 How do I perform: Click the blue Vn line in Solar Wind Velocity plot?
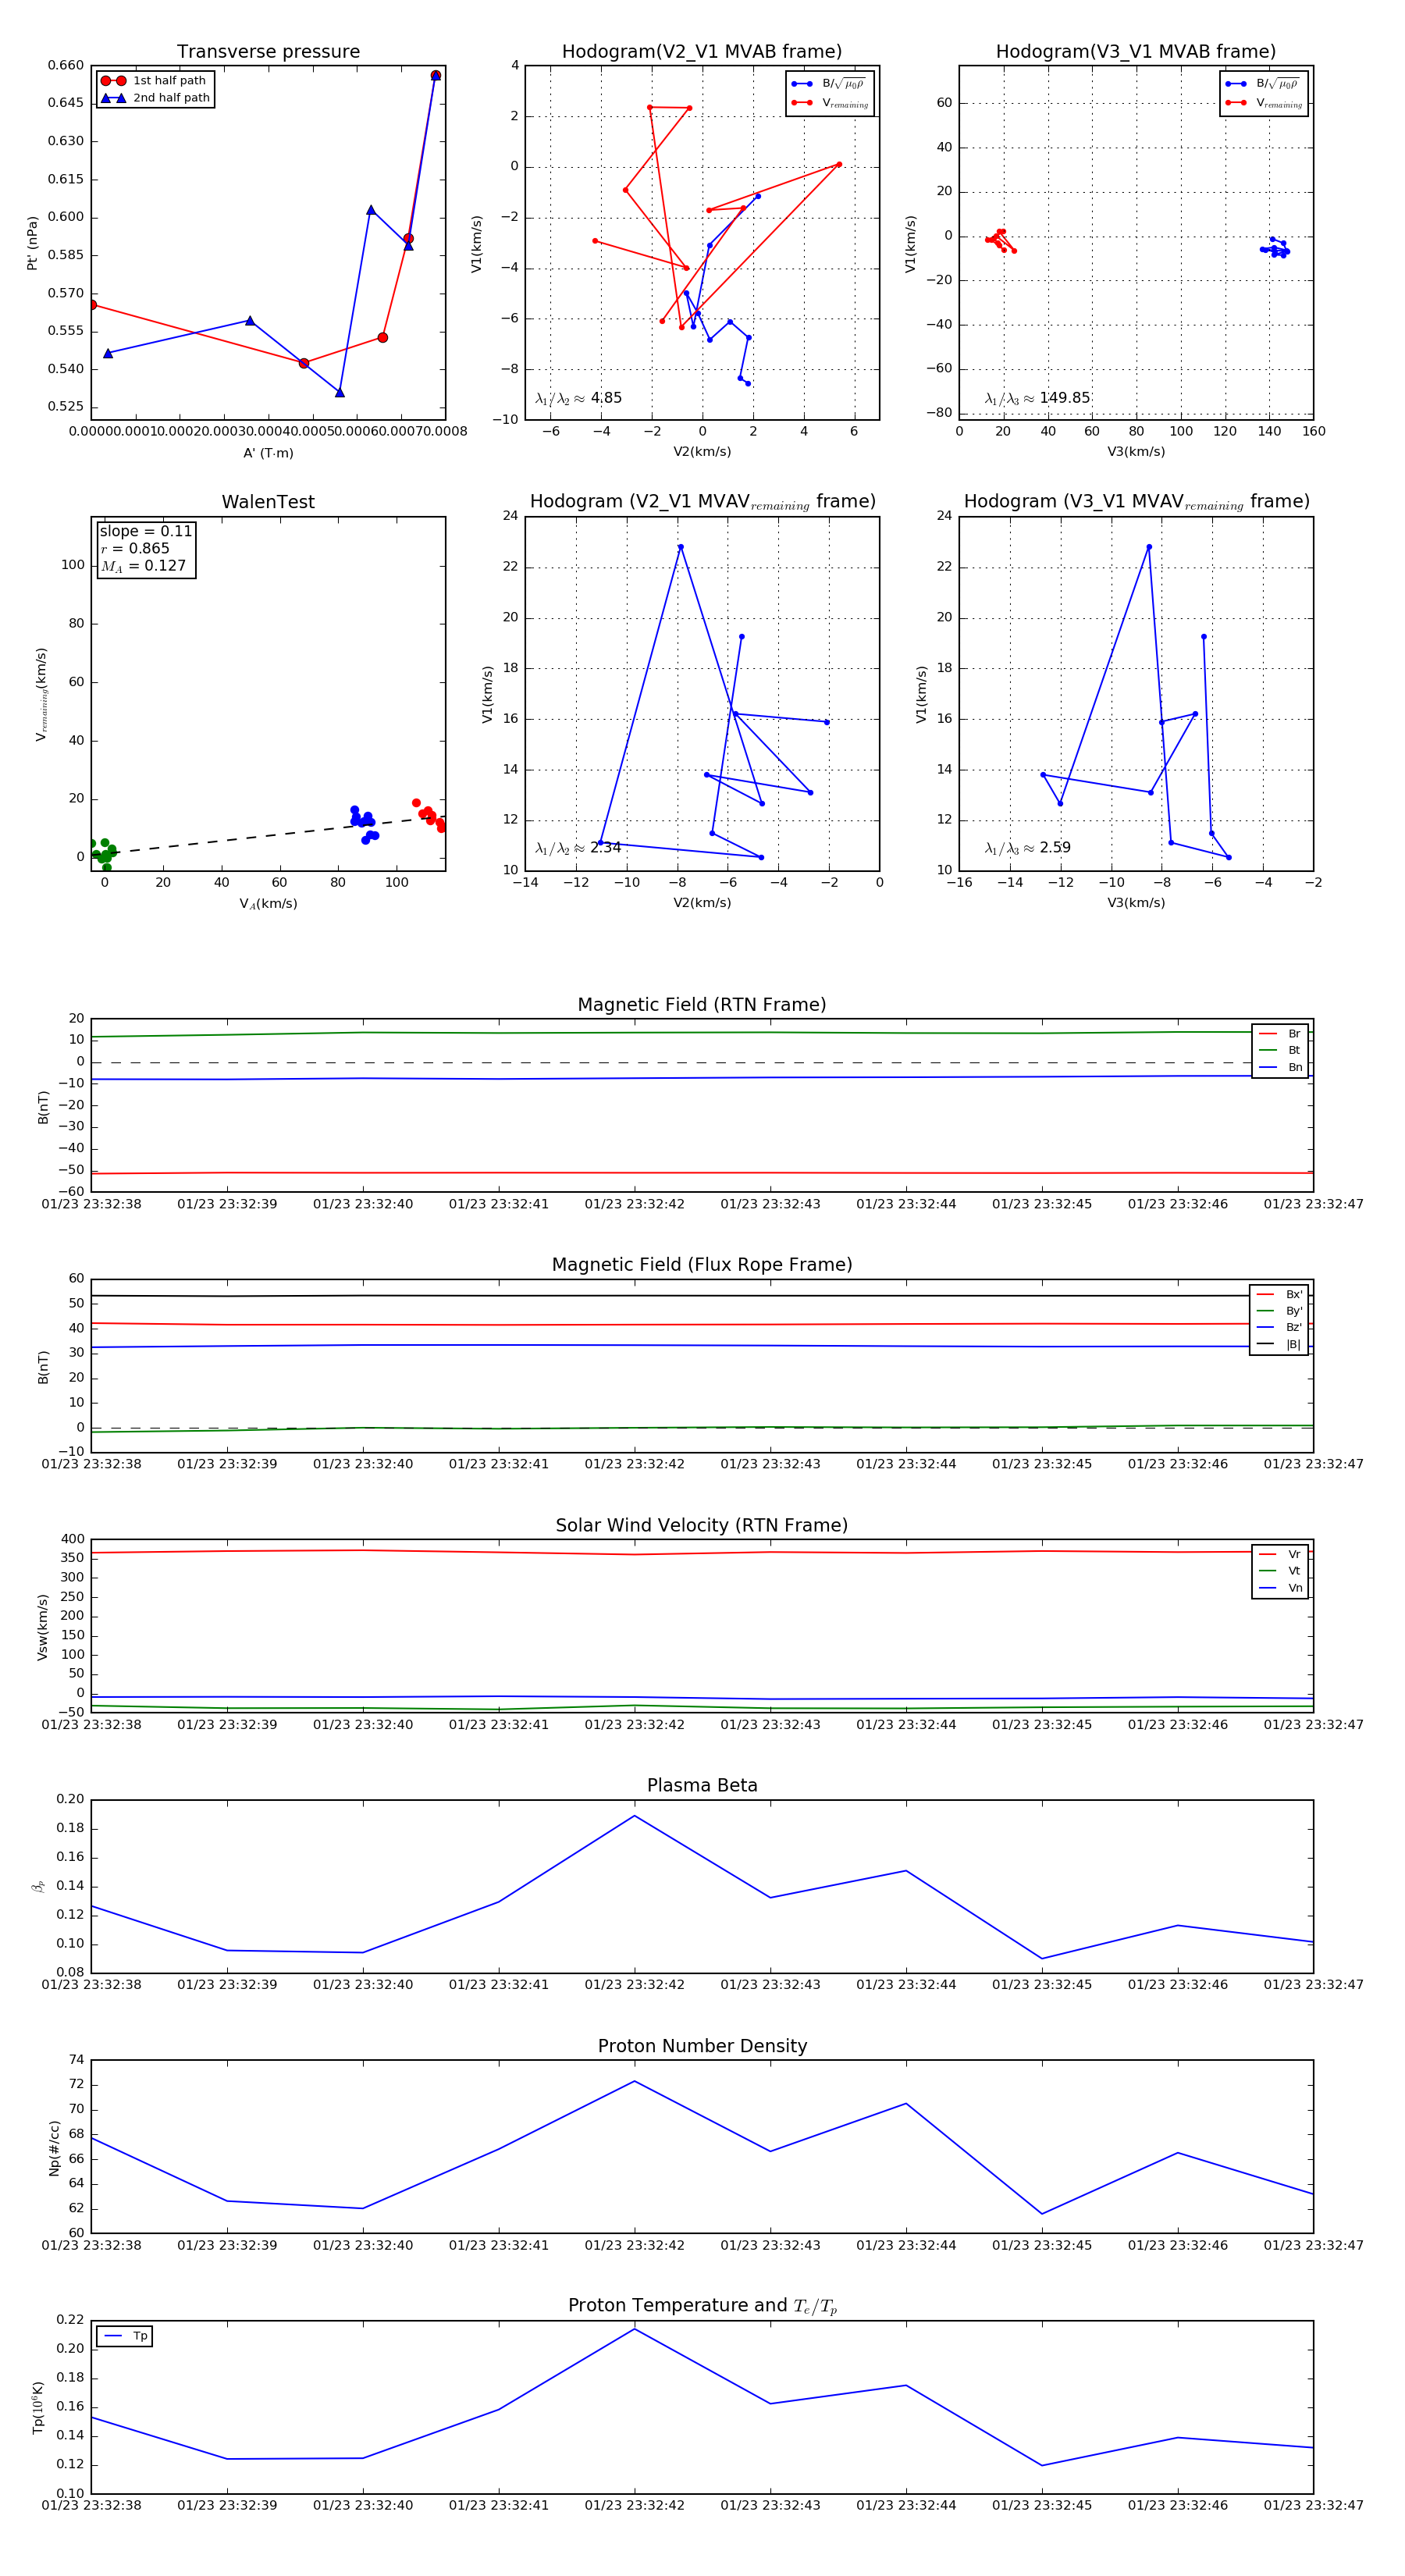702,1697
